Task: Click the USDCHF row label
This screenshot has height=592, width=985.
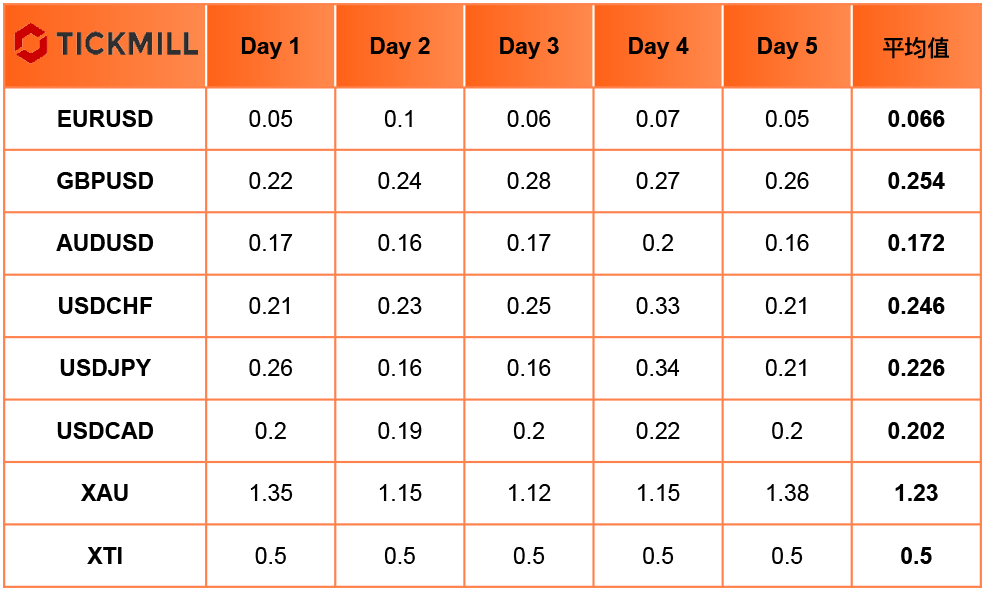Action: [105, 306]
